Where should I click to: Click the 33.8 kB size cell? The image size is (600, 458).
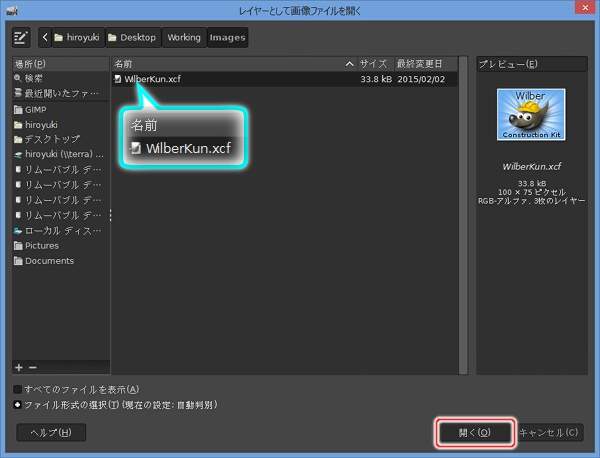tap(376, 79)
